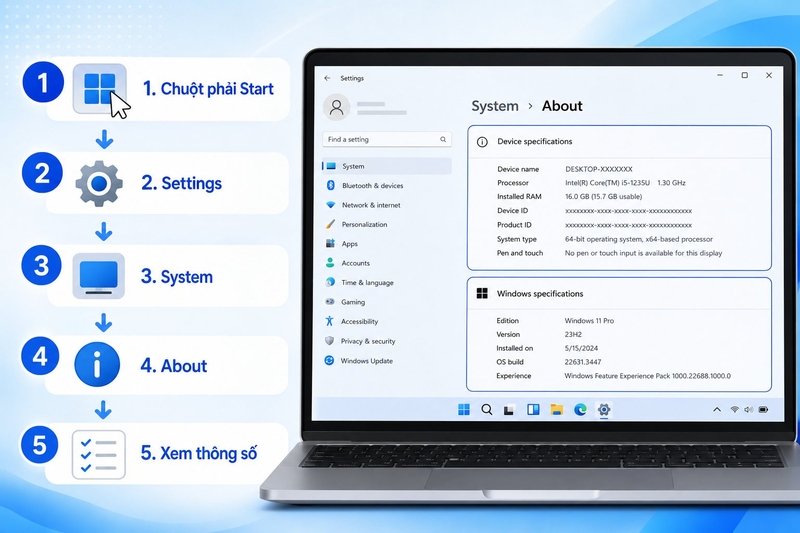Open Personalization settings label

tap(364, 224)
